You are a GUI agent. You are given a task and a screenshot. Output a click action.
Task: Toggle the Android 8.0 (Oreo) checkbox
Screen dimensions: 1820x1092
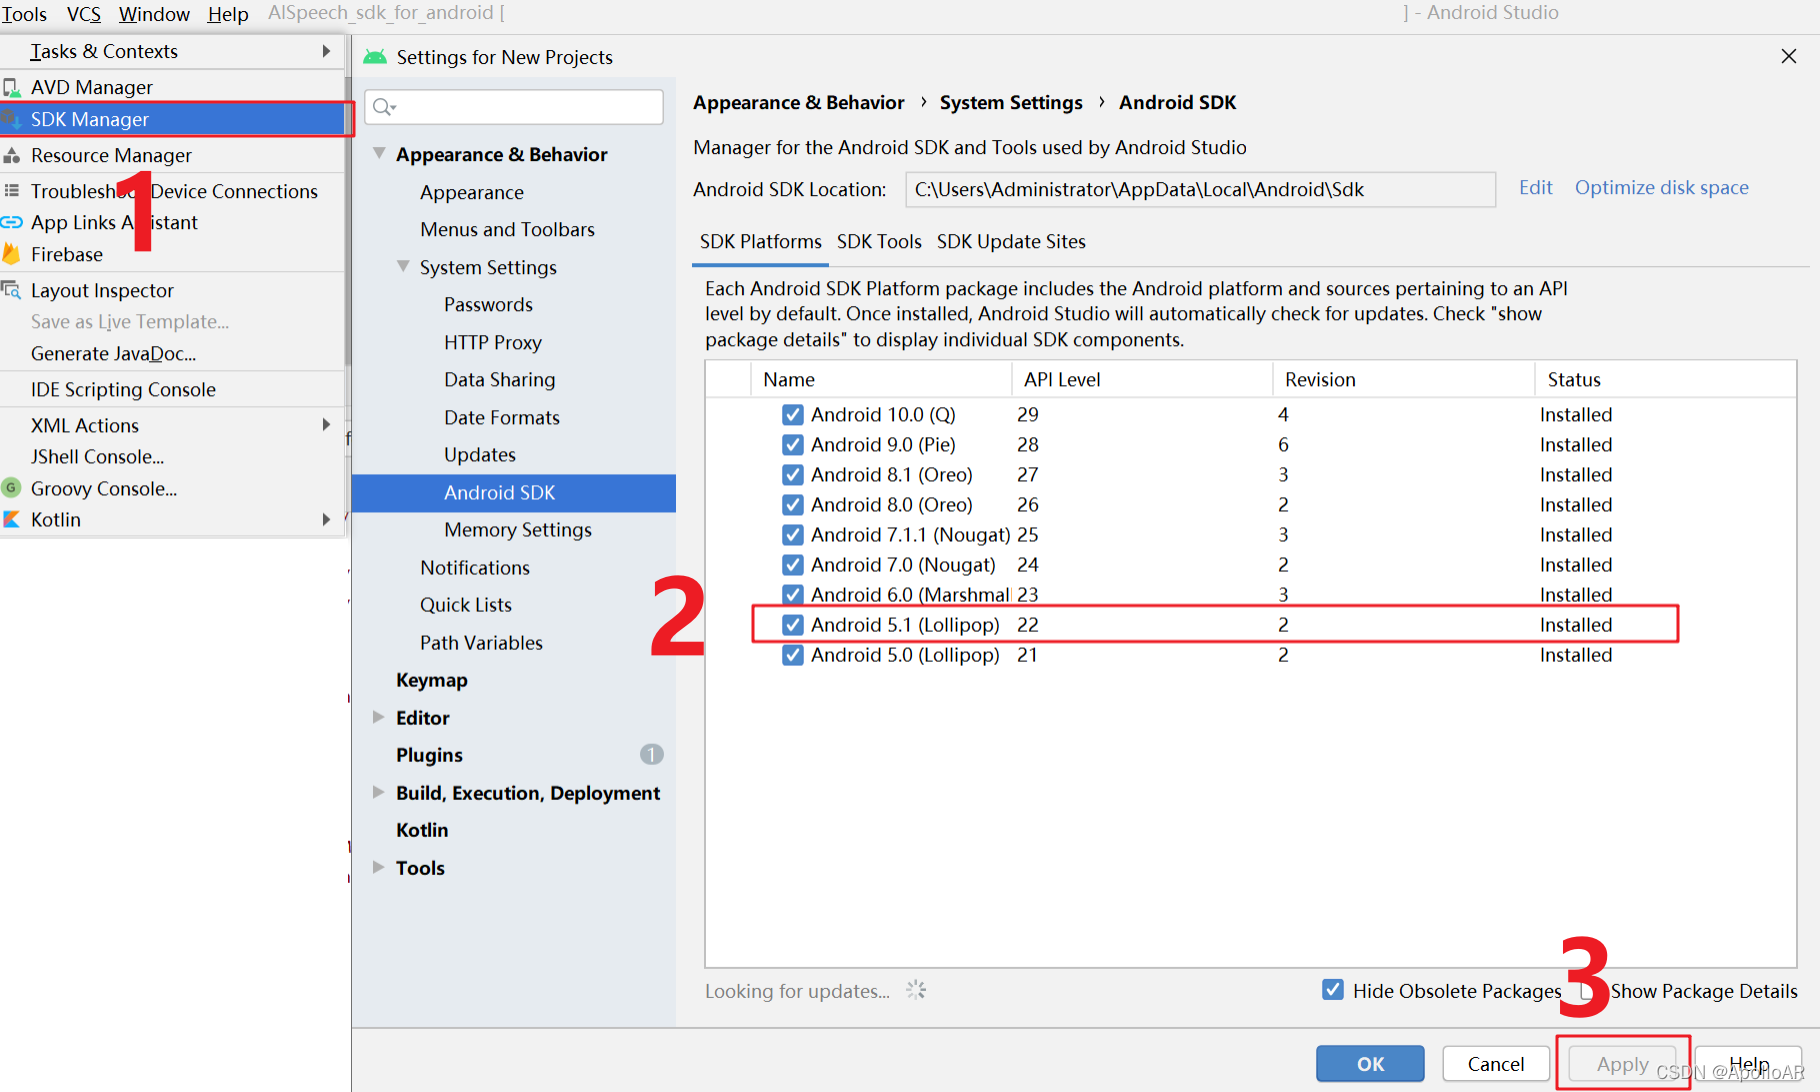[793, 505]
